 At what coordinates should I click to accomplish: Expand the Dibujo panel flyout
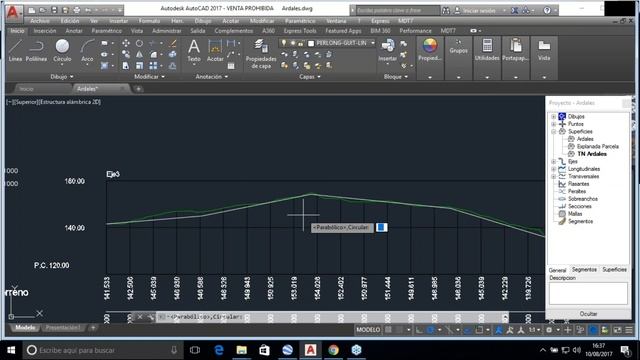point(62,77)
